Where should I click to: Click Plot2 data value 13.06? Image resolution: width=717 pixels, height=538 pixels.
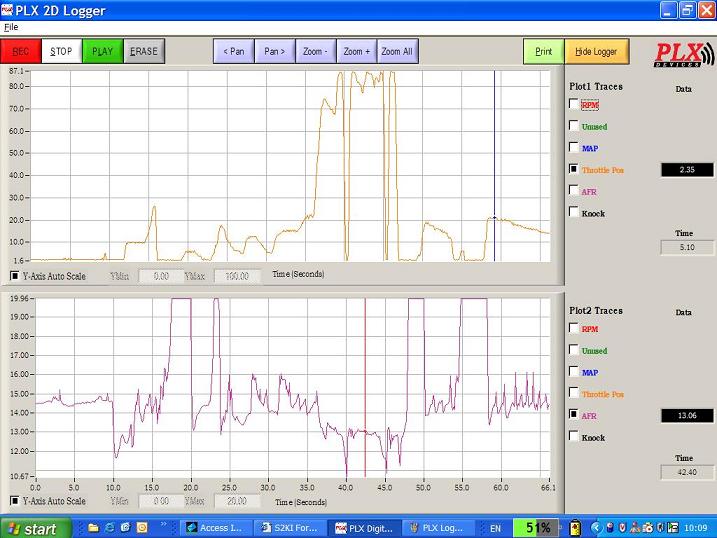(687, 415)
